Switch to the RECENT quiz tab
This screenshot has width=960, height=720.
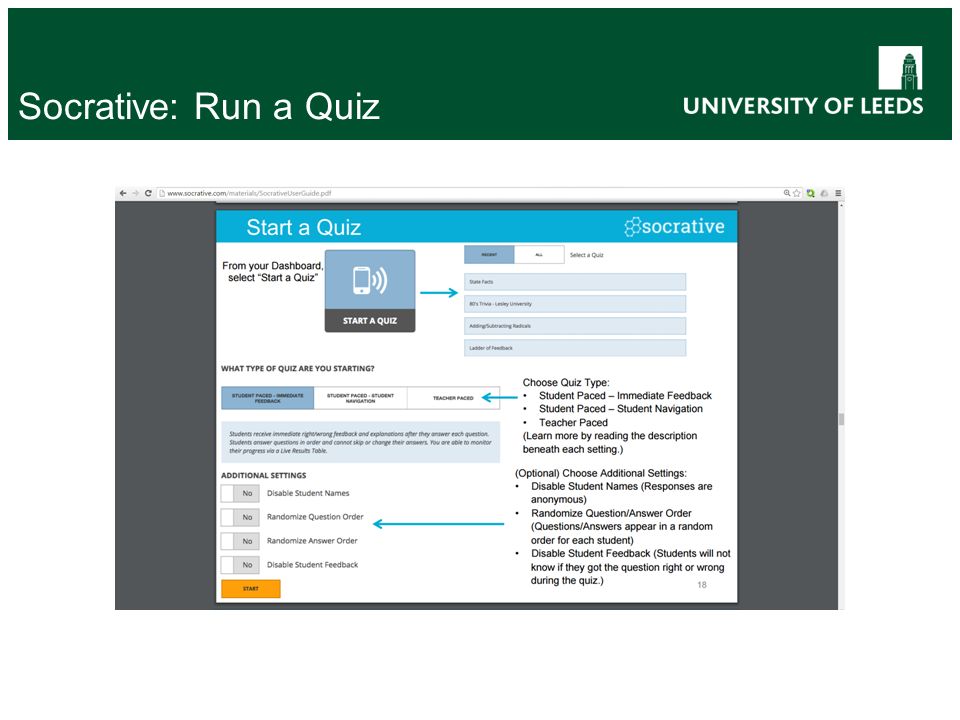pyautogui.click(x=489, y=255)
